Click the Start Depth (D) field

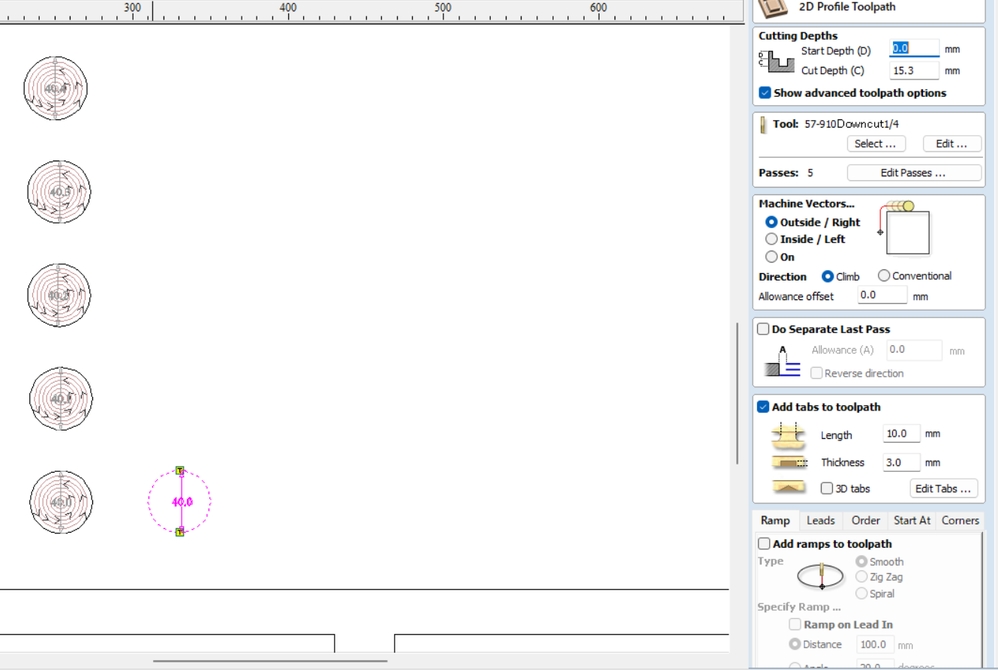click(914, 48)
